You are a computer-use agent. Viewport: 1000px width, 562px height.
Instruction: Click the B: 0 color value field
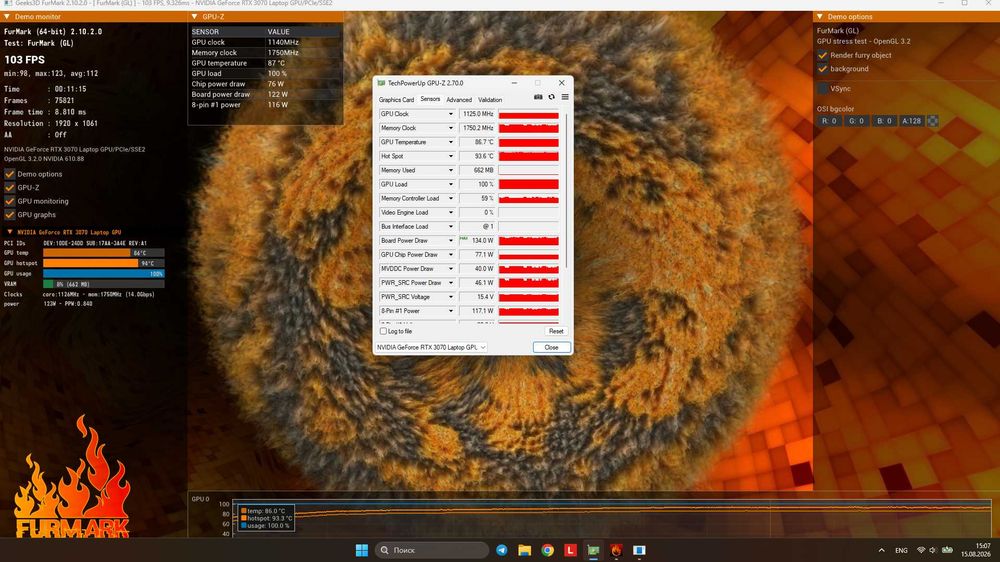(884, 121)
